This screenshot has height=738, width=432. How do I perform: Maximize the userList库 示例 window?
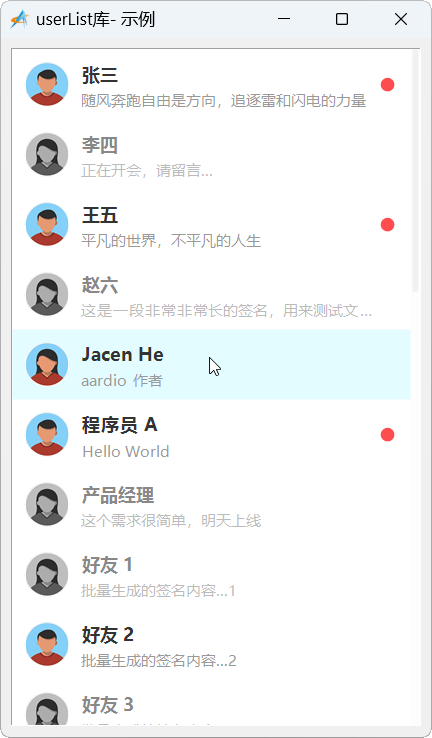point(342,19)
